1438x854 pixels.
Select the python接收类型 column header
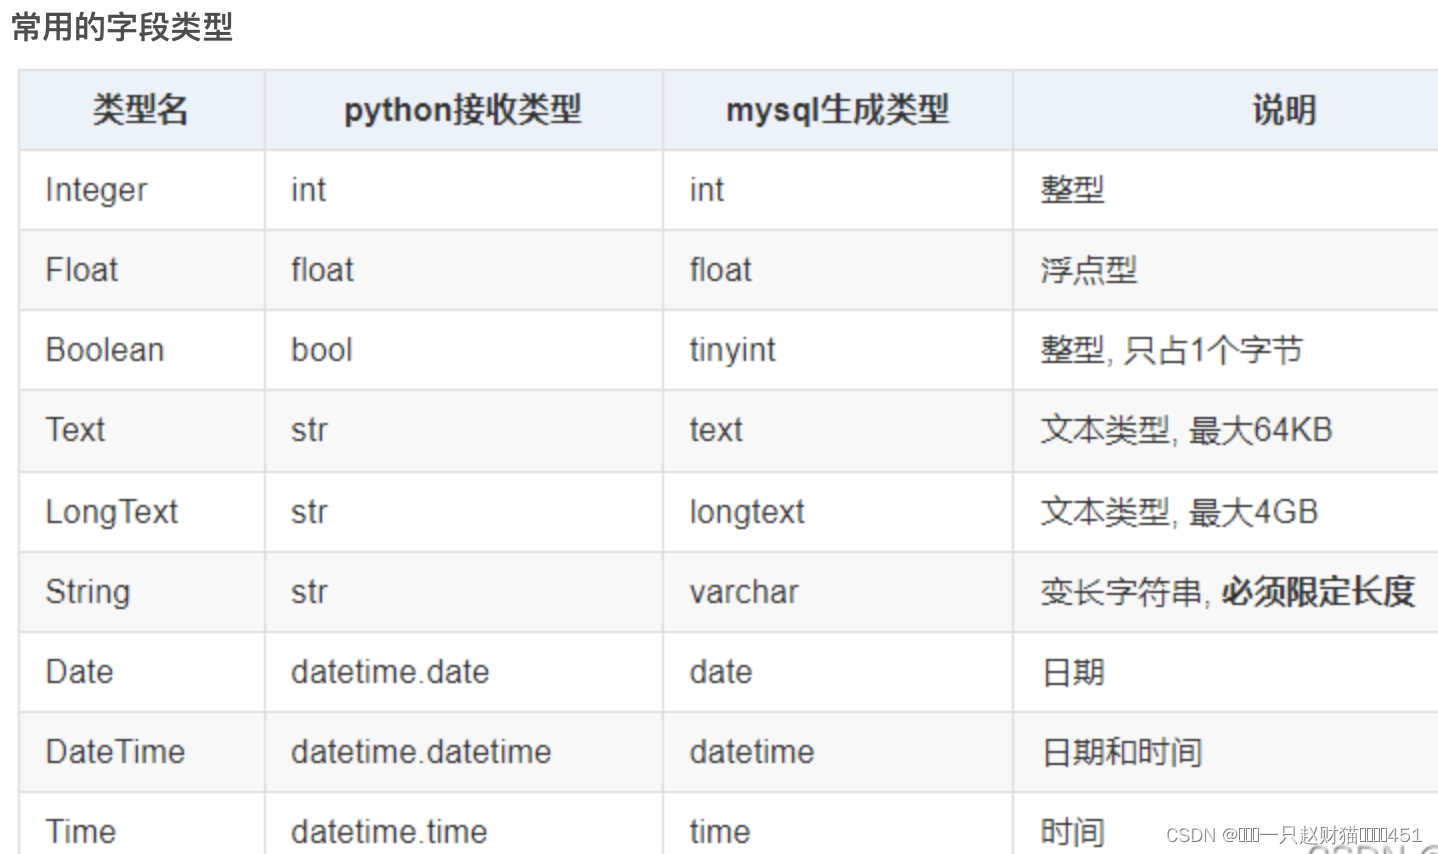coord(463,110)
